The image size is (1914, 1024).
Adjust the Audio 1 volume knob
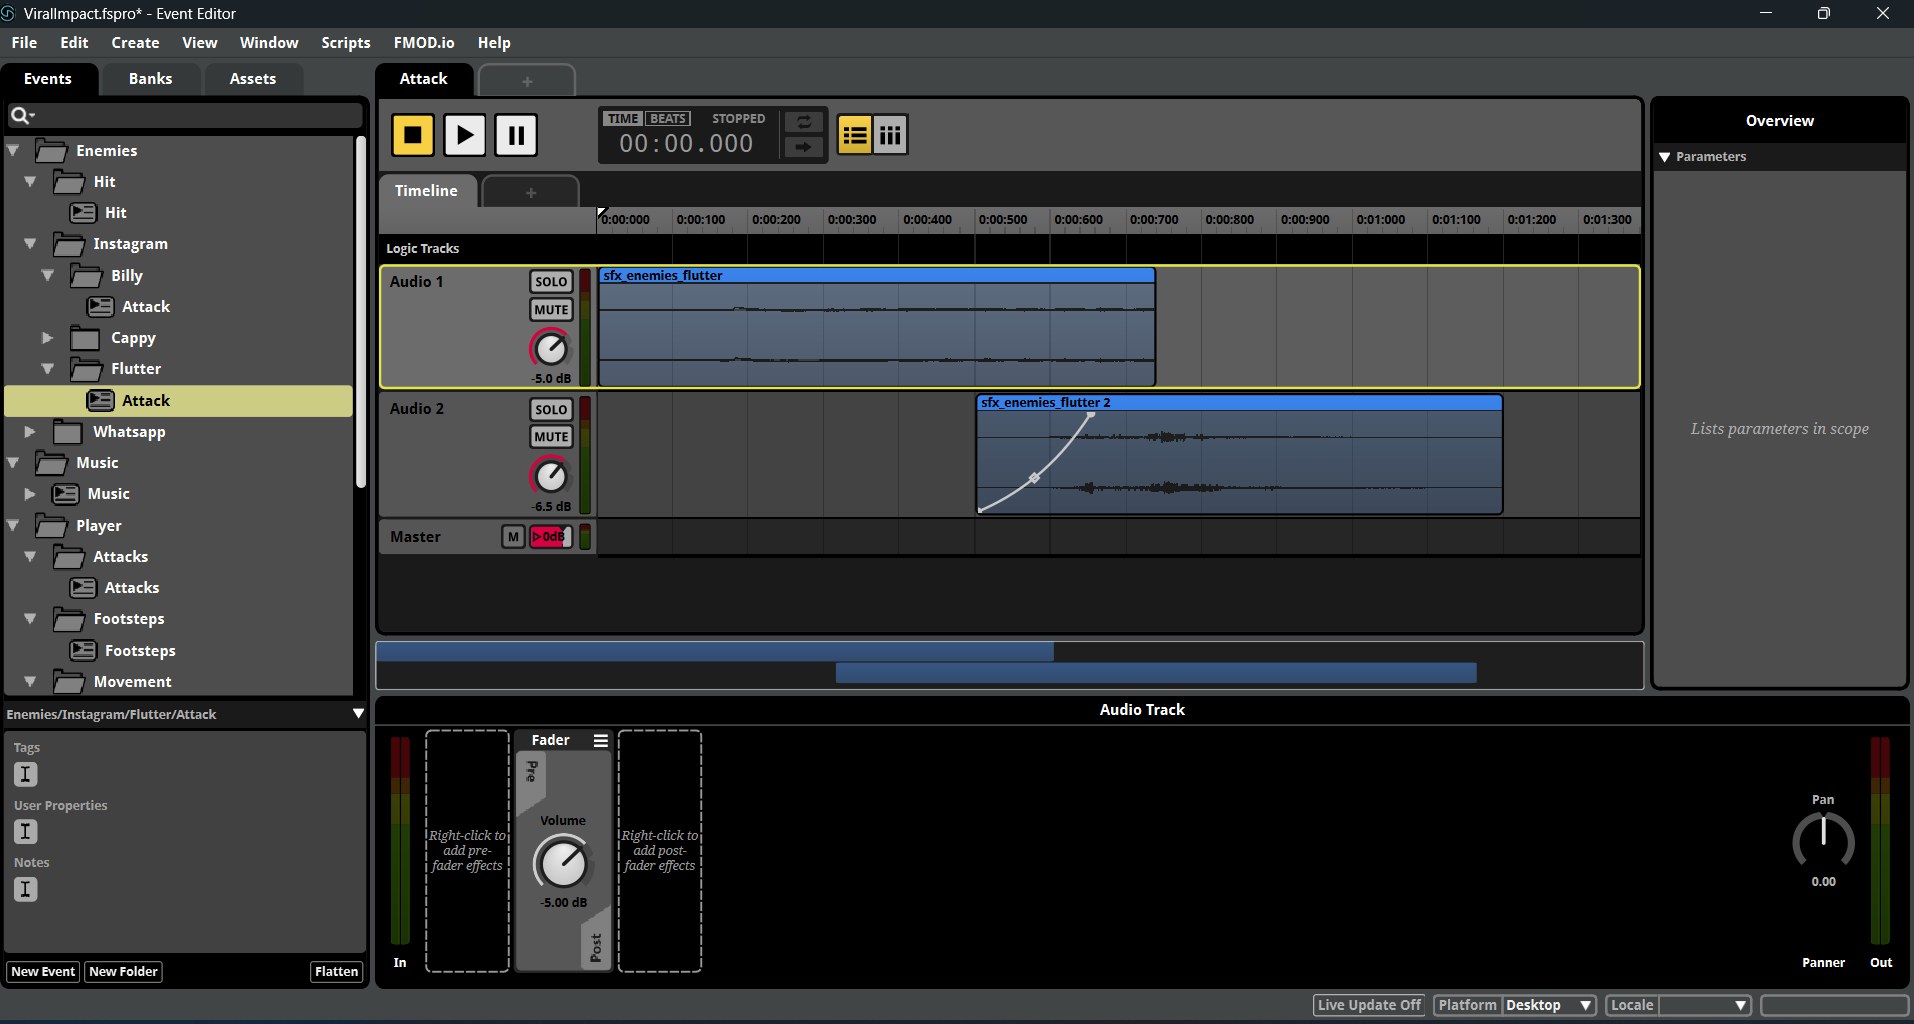(550, 348)
